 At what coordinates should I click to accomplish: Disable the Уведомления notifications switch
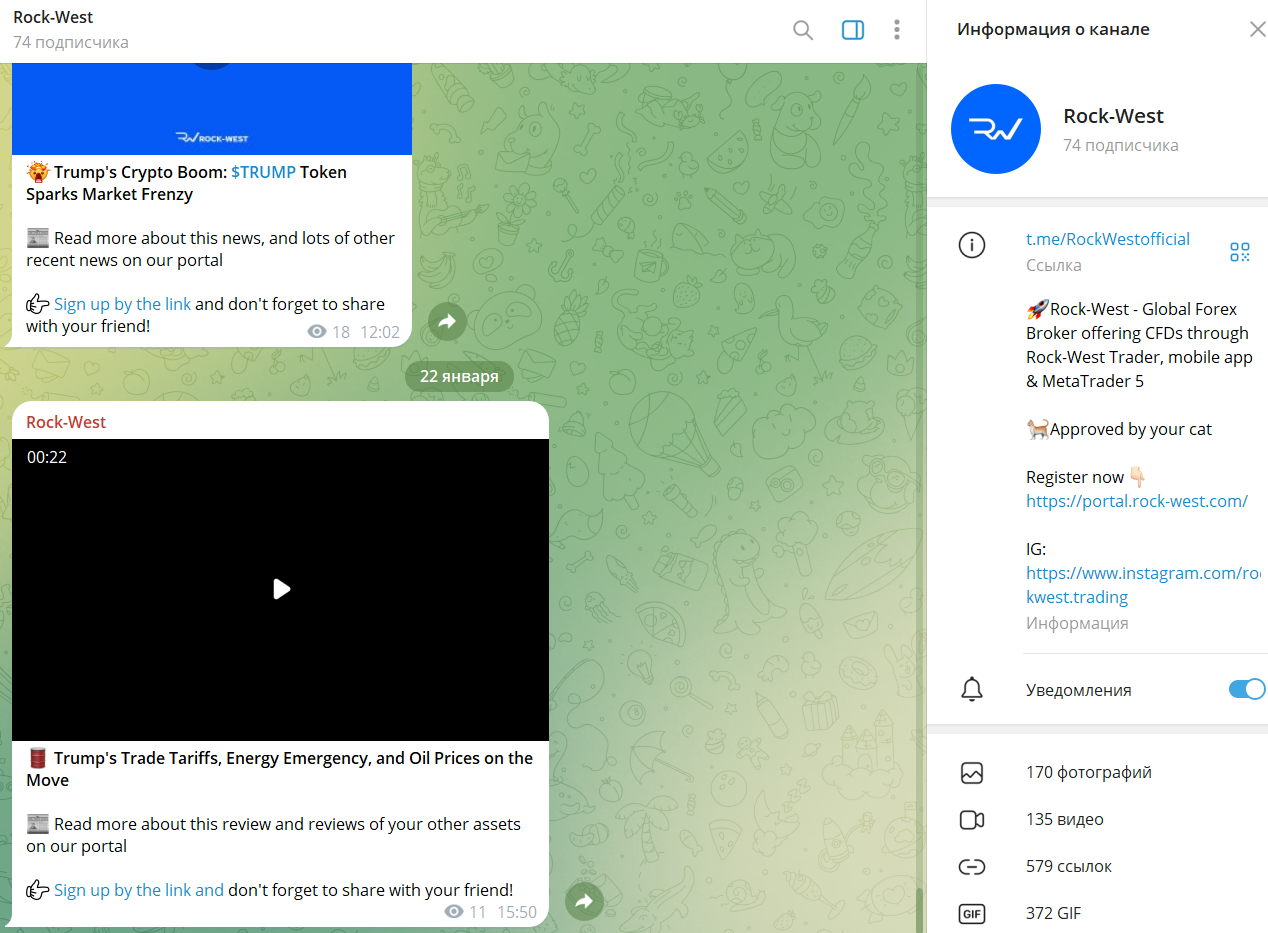tap(1247, 689)
